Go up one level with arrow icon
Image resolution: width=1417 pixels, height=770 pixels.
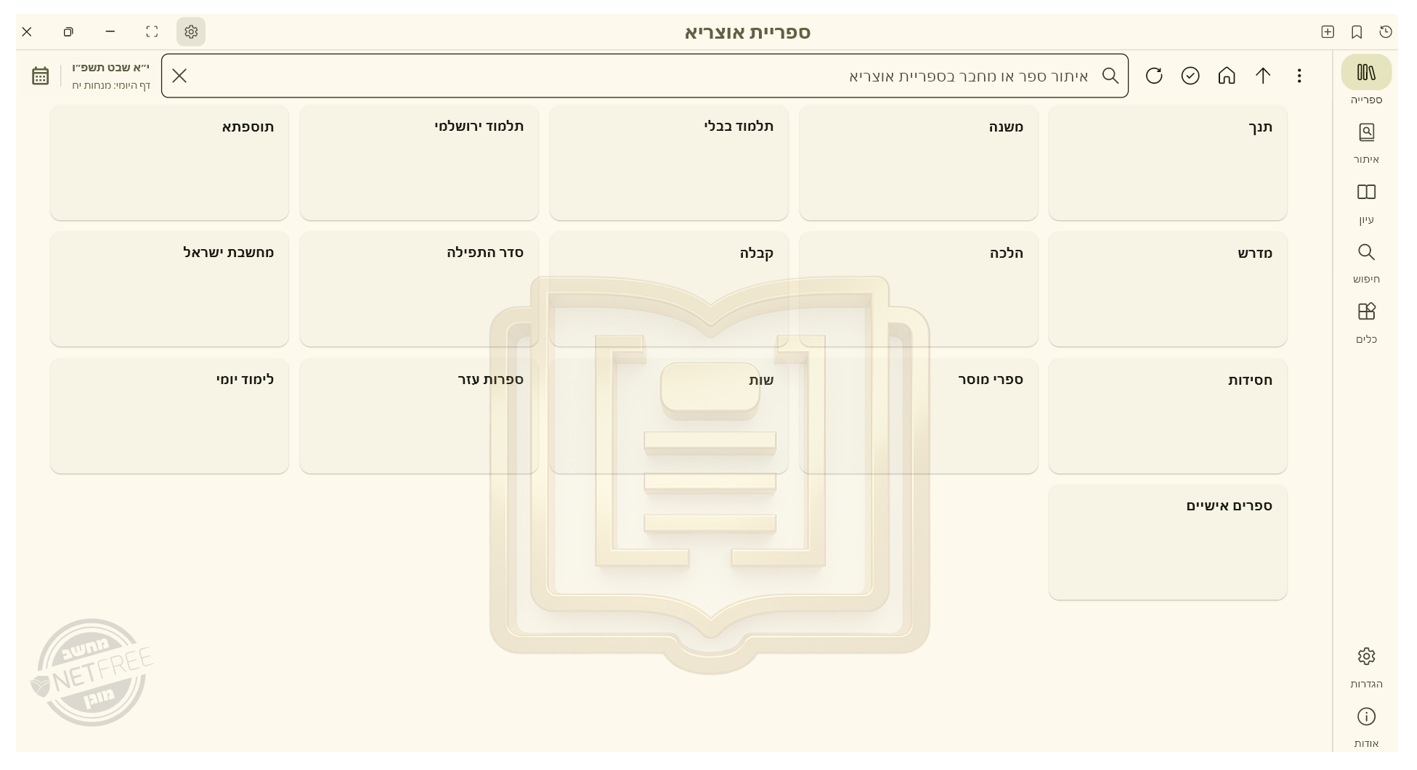tap(1263, 76)
